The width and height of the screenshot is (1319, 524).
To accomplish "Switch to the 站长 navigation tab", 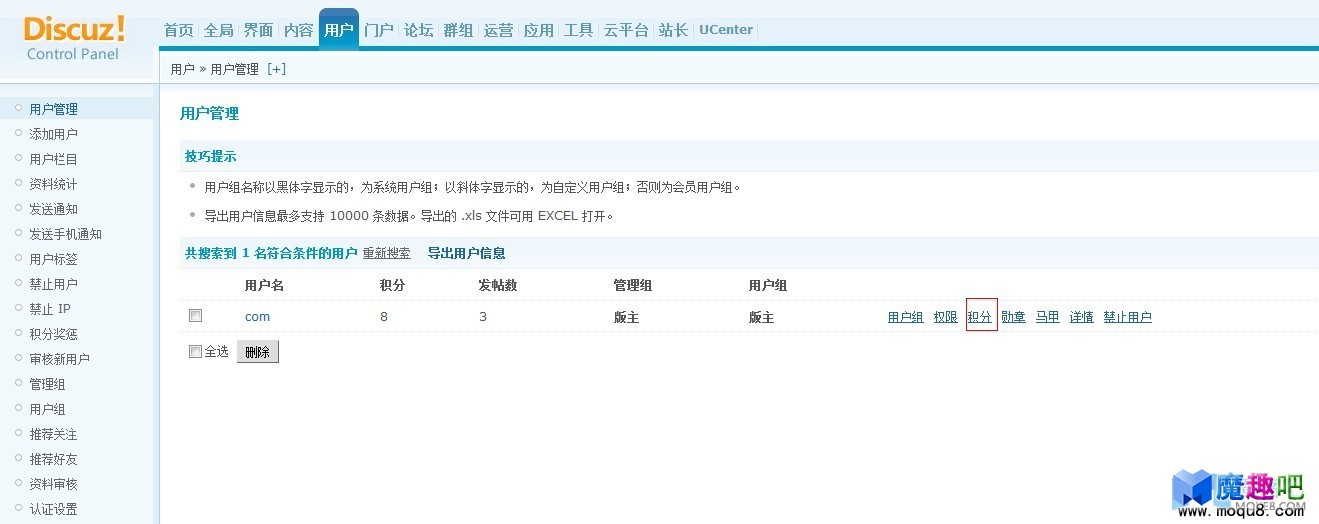I will pos(674,30).
